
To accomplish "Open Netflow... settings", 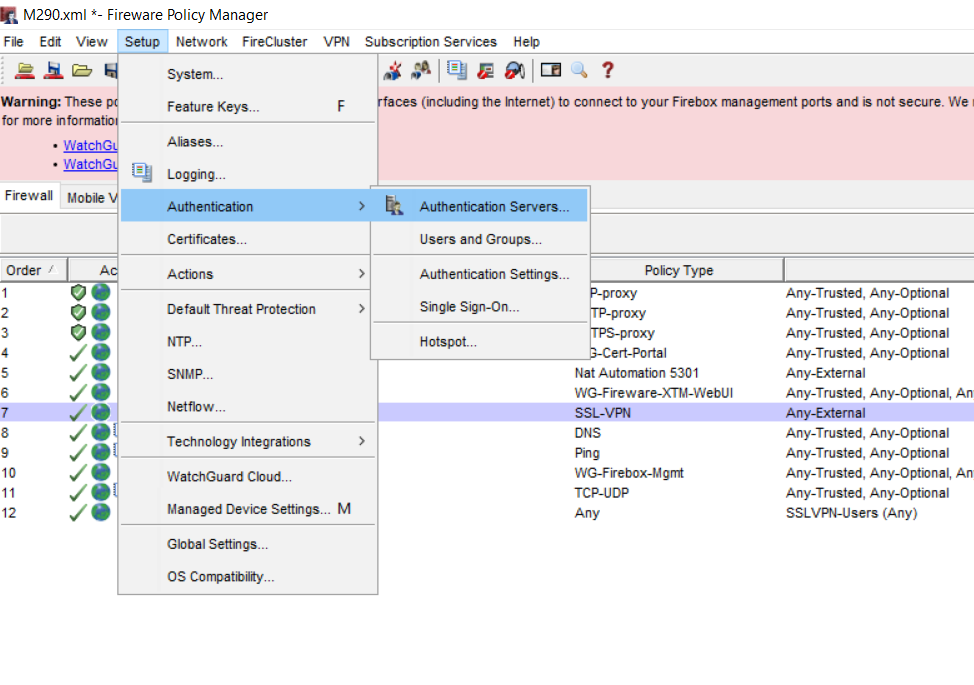I will tap(248, 406).
